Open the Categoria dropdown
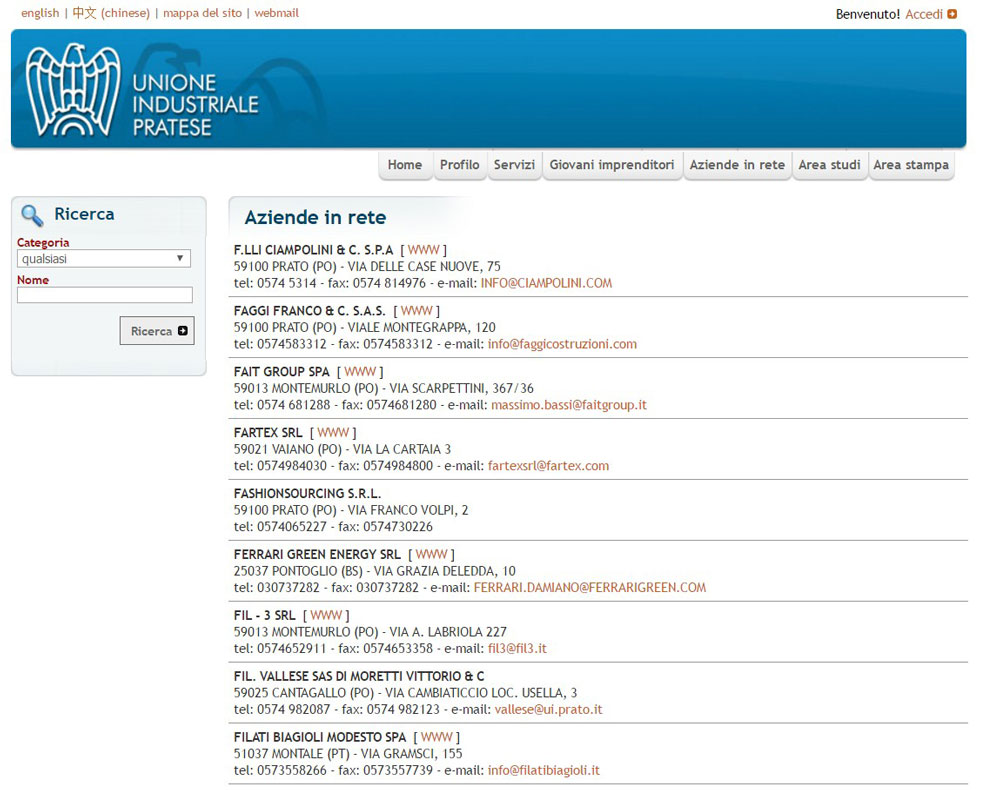Image resolution: width=1000 pixels, height=790 pixels. point(104,258)
